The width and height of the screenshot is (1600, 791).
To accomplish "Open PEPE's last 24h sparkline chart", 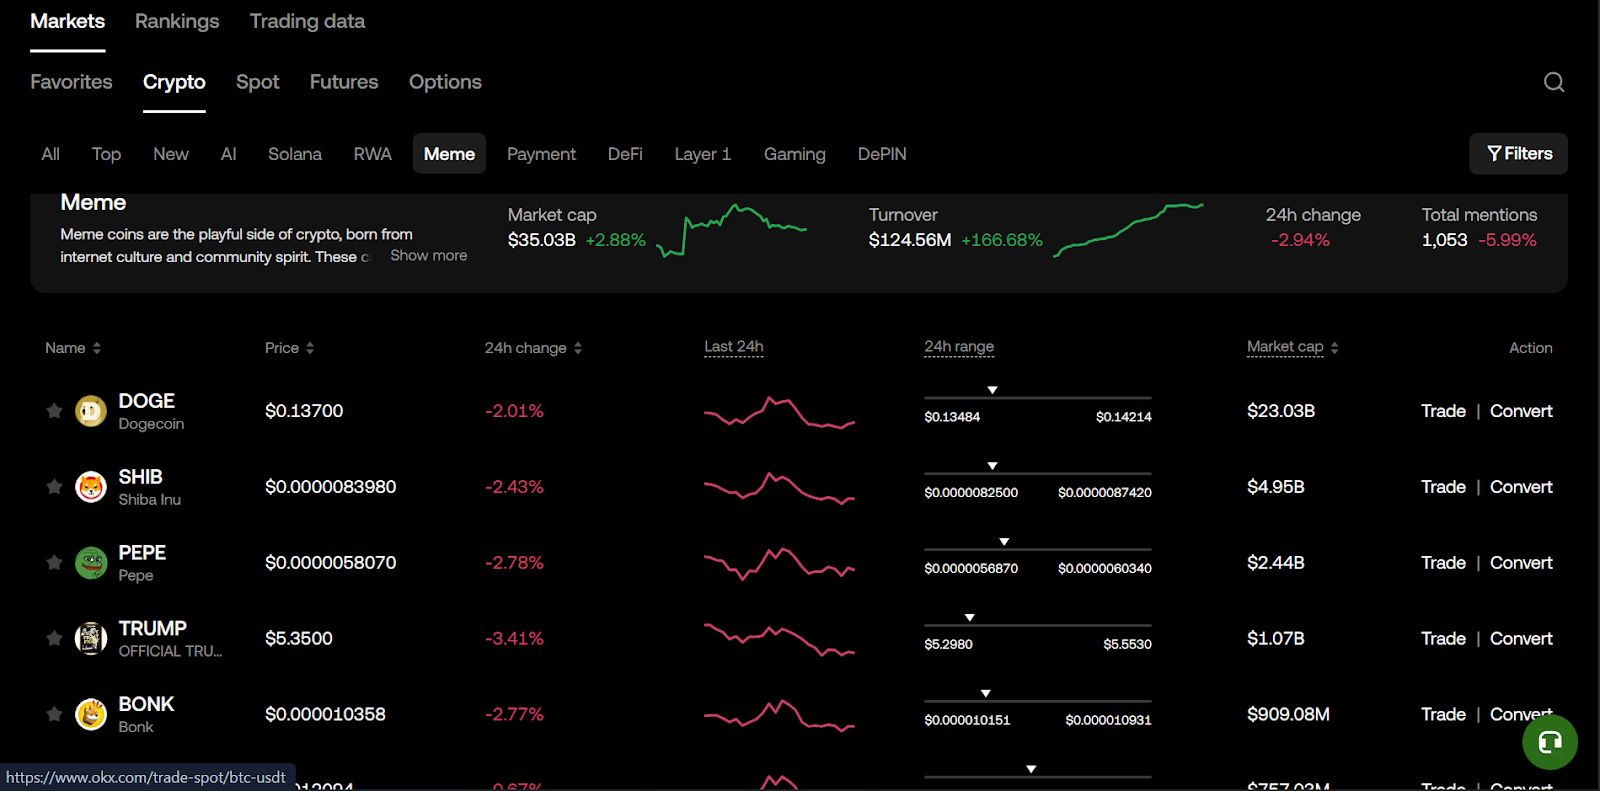I will click(779, 563).
